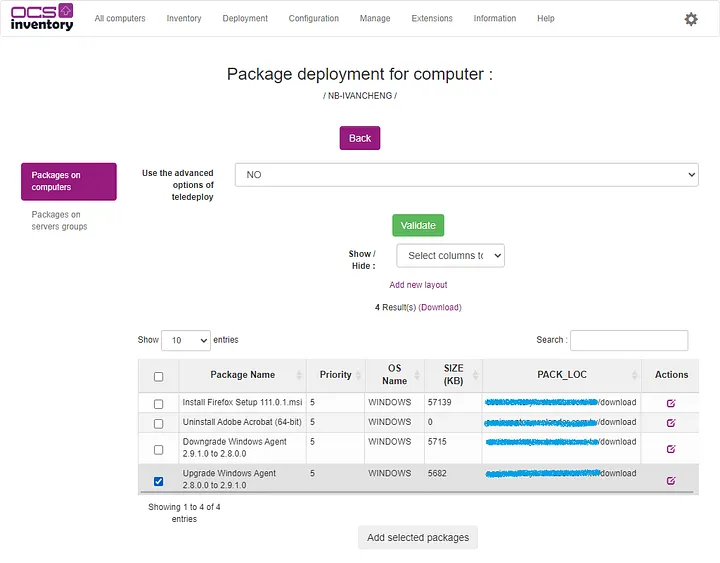
Task: Click the Download results link
Action: click(x=440, y=307)
